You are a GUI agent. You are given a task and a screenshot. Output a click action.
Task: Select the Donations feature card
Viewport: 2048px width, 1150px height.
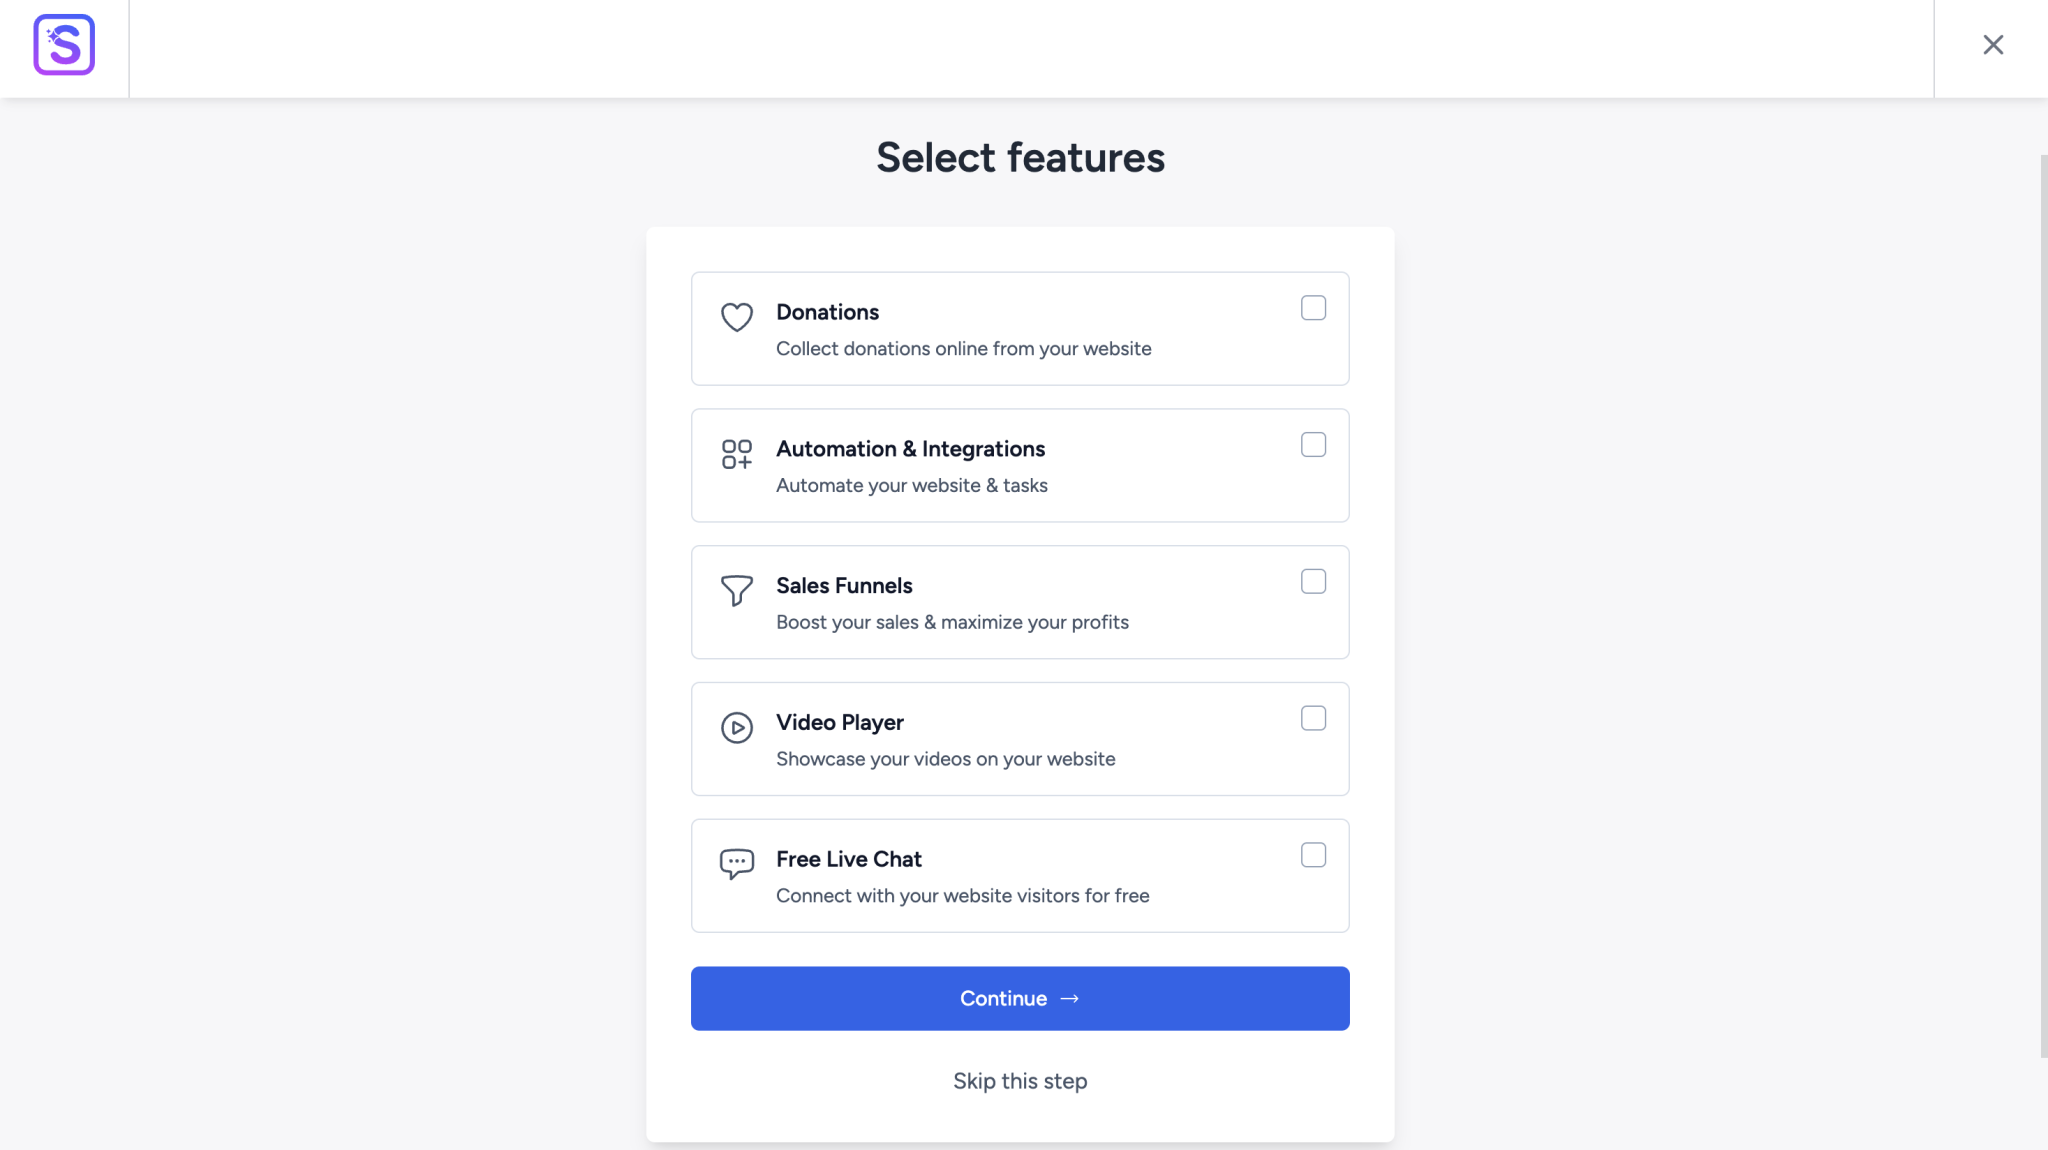coord(1019,328)
